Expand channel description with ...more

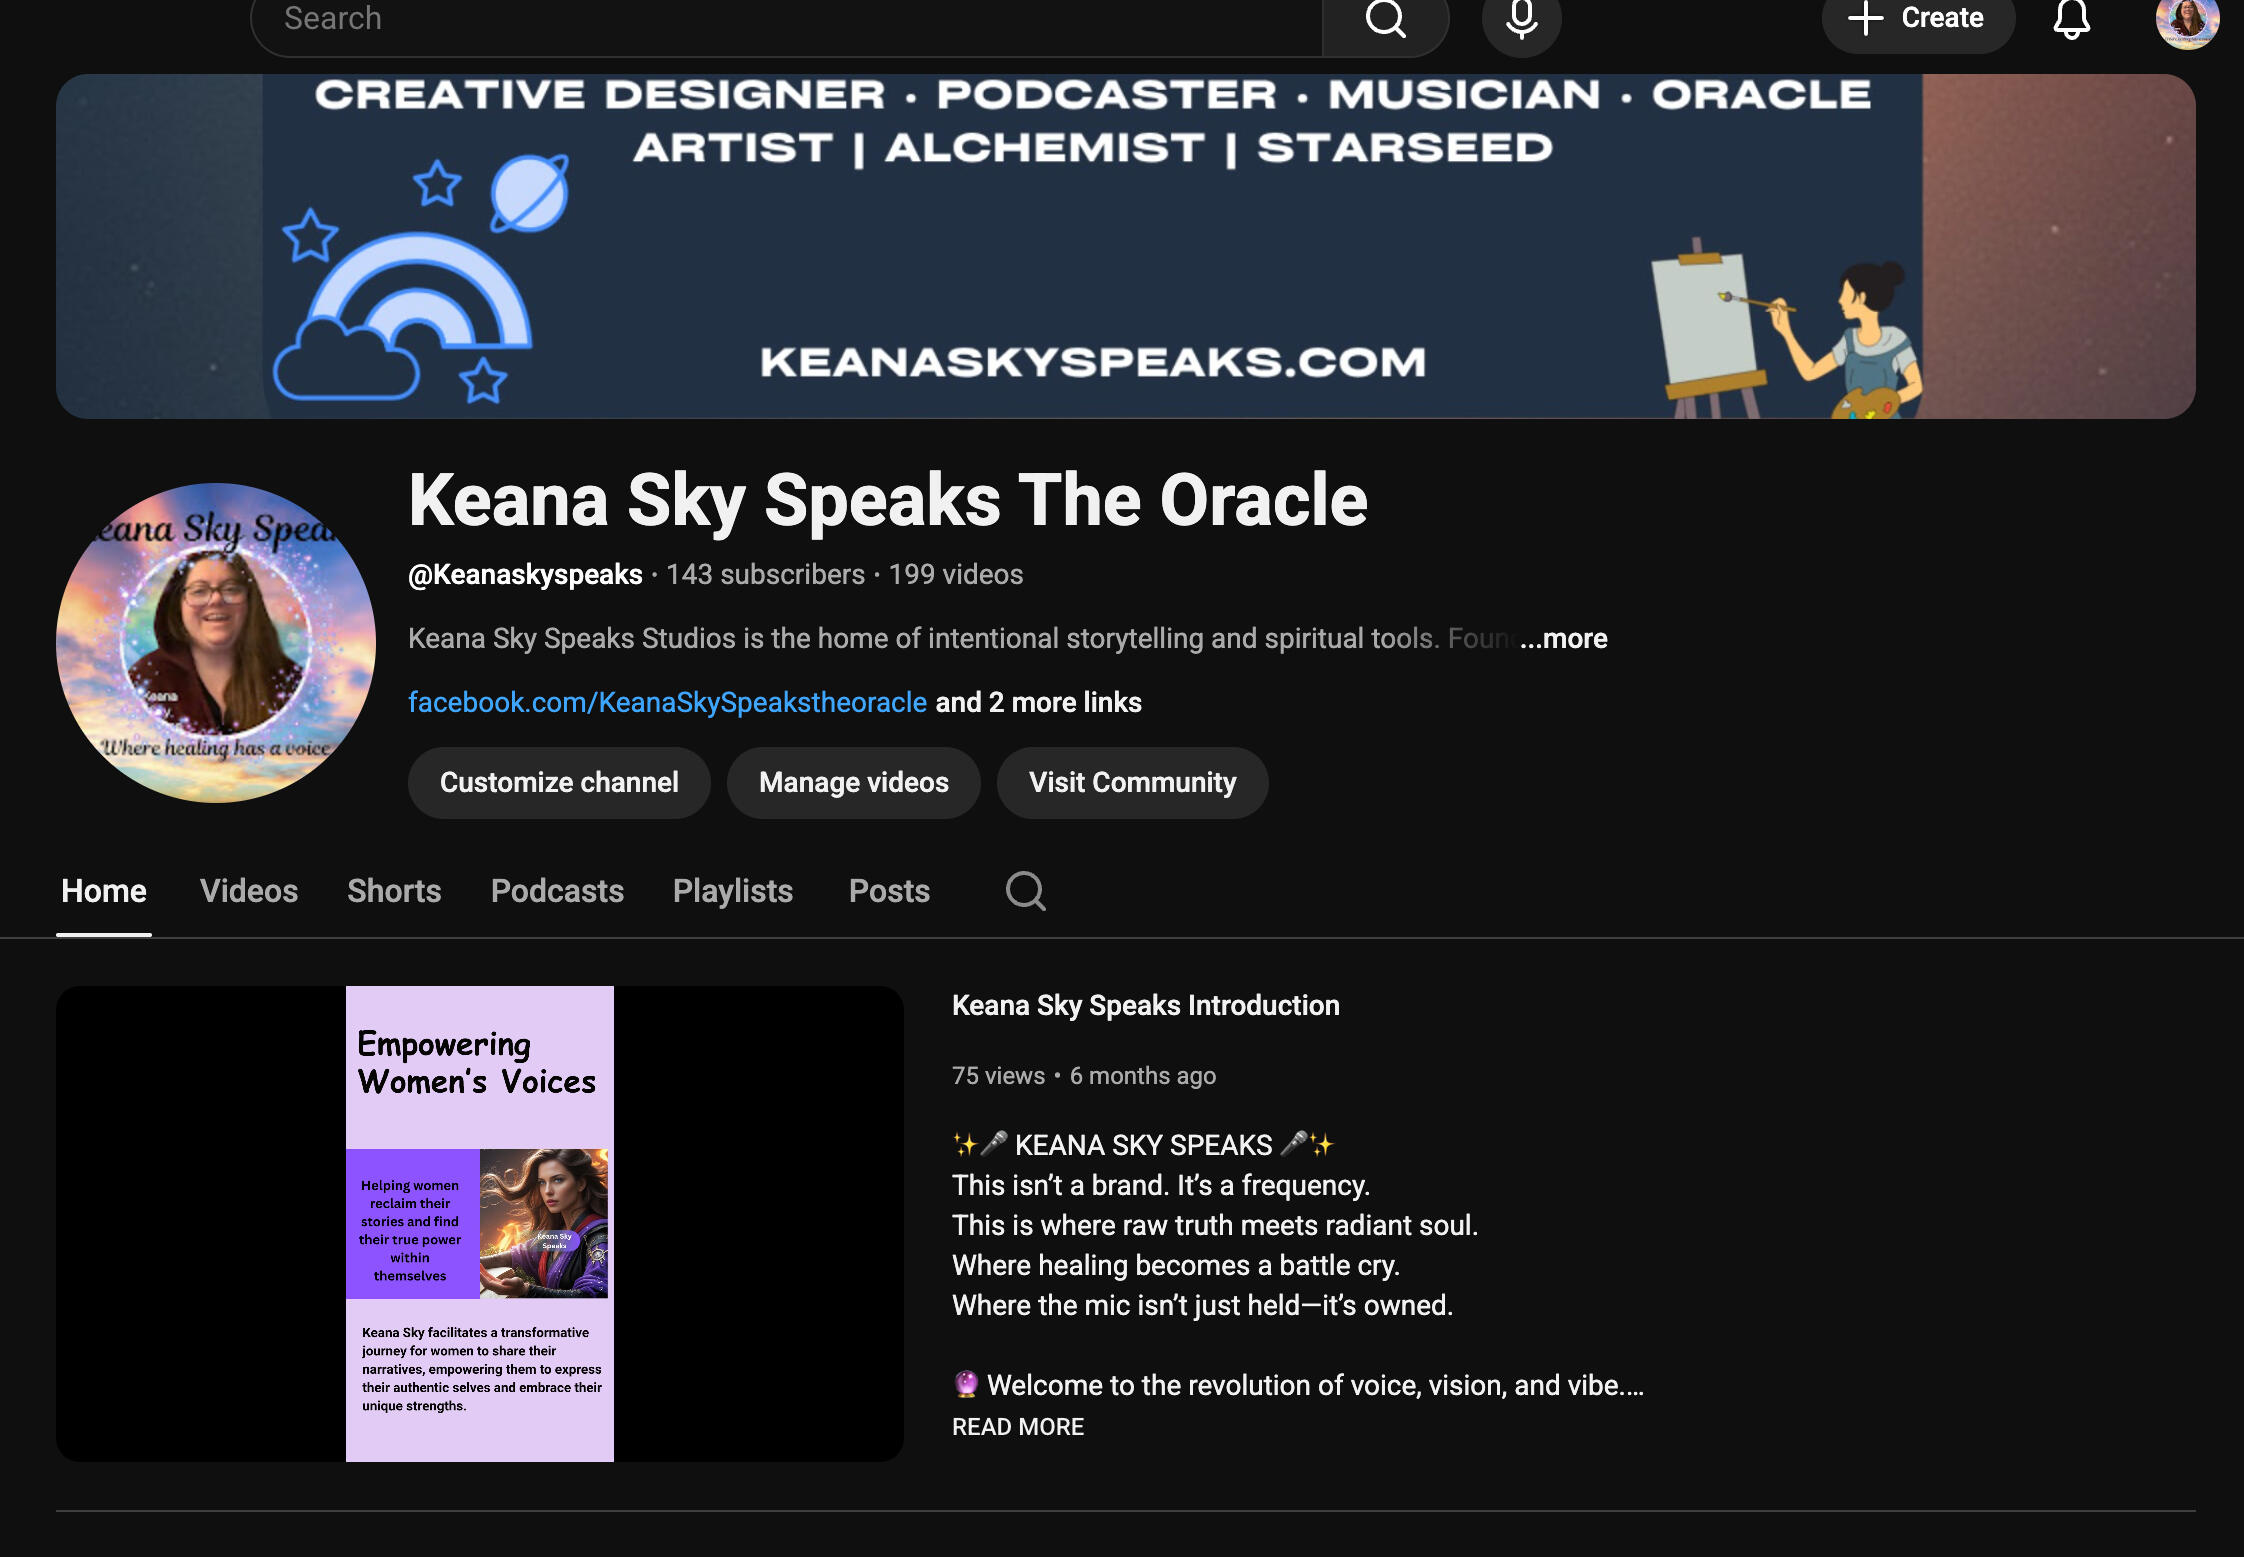pos(1564,638)
